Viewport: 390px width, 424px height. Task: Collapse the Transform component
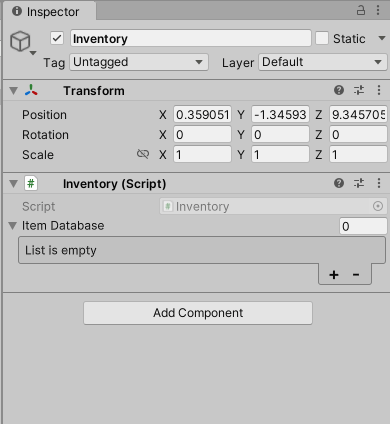pyautogui.click(x=13, y=91)
